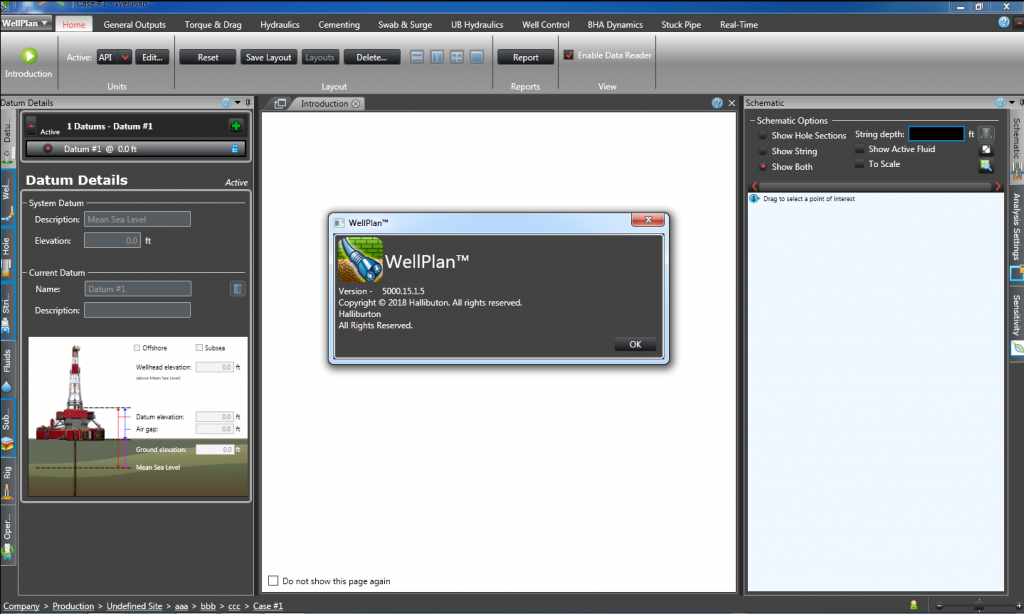Screen dimensions: 1024x614
Task: Select the four-pane grid layout icon
Action: click(x=456, y=57)
